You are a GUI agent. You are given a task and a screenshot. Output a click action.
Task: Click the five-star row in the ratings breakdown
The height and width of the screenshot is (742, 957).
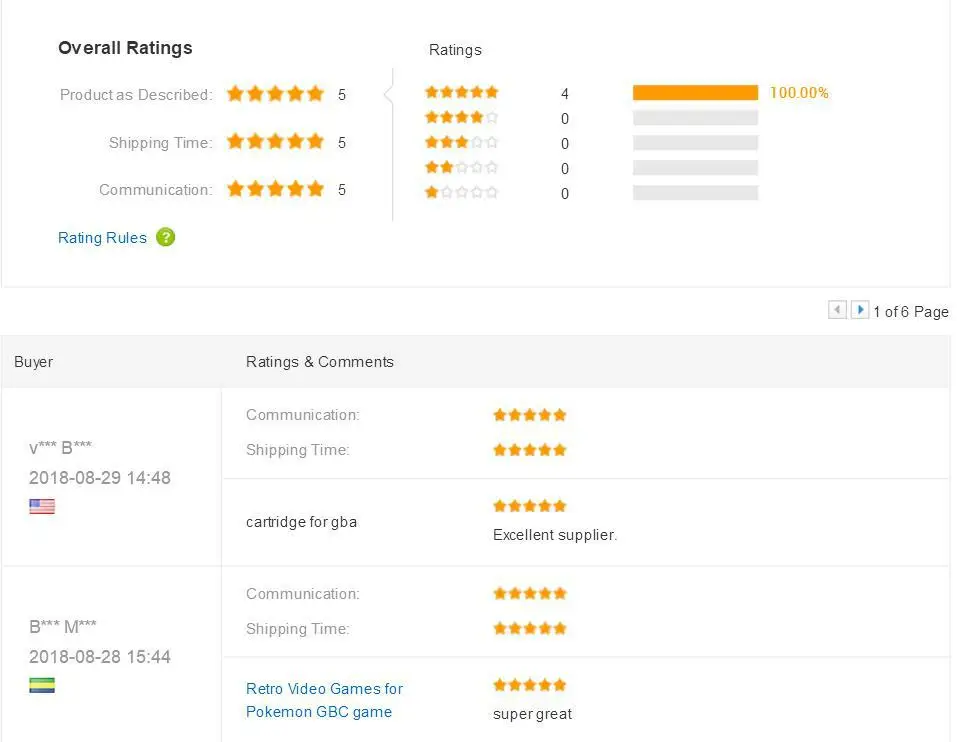(461, 93)
